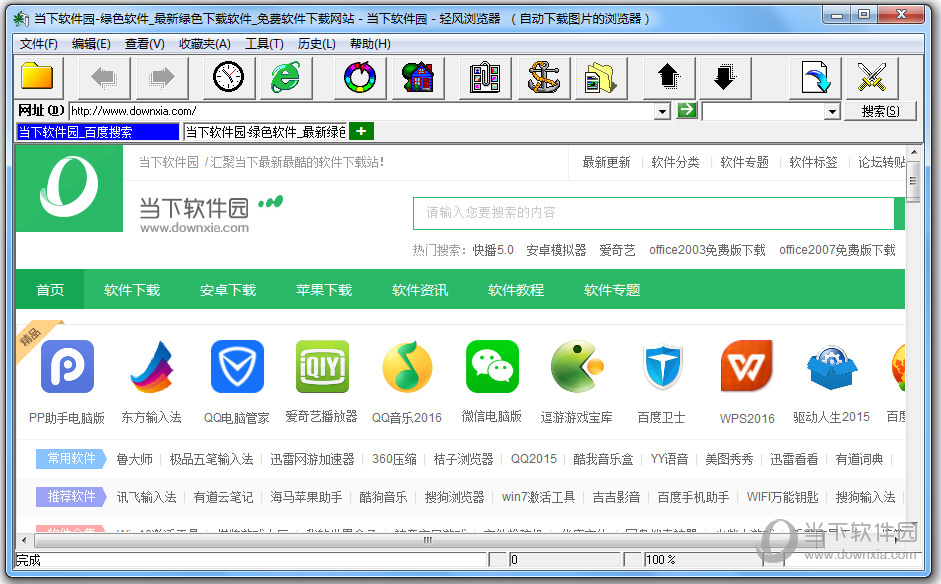The image size is (941, 584).
Task: Go forward with the right arrow button
Action: [162, 77]
